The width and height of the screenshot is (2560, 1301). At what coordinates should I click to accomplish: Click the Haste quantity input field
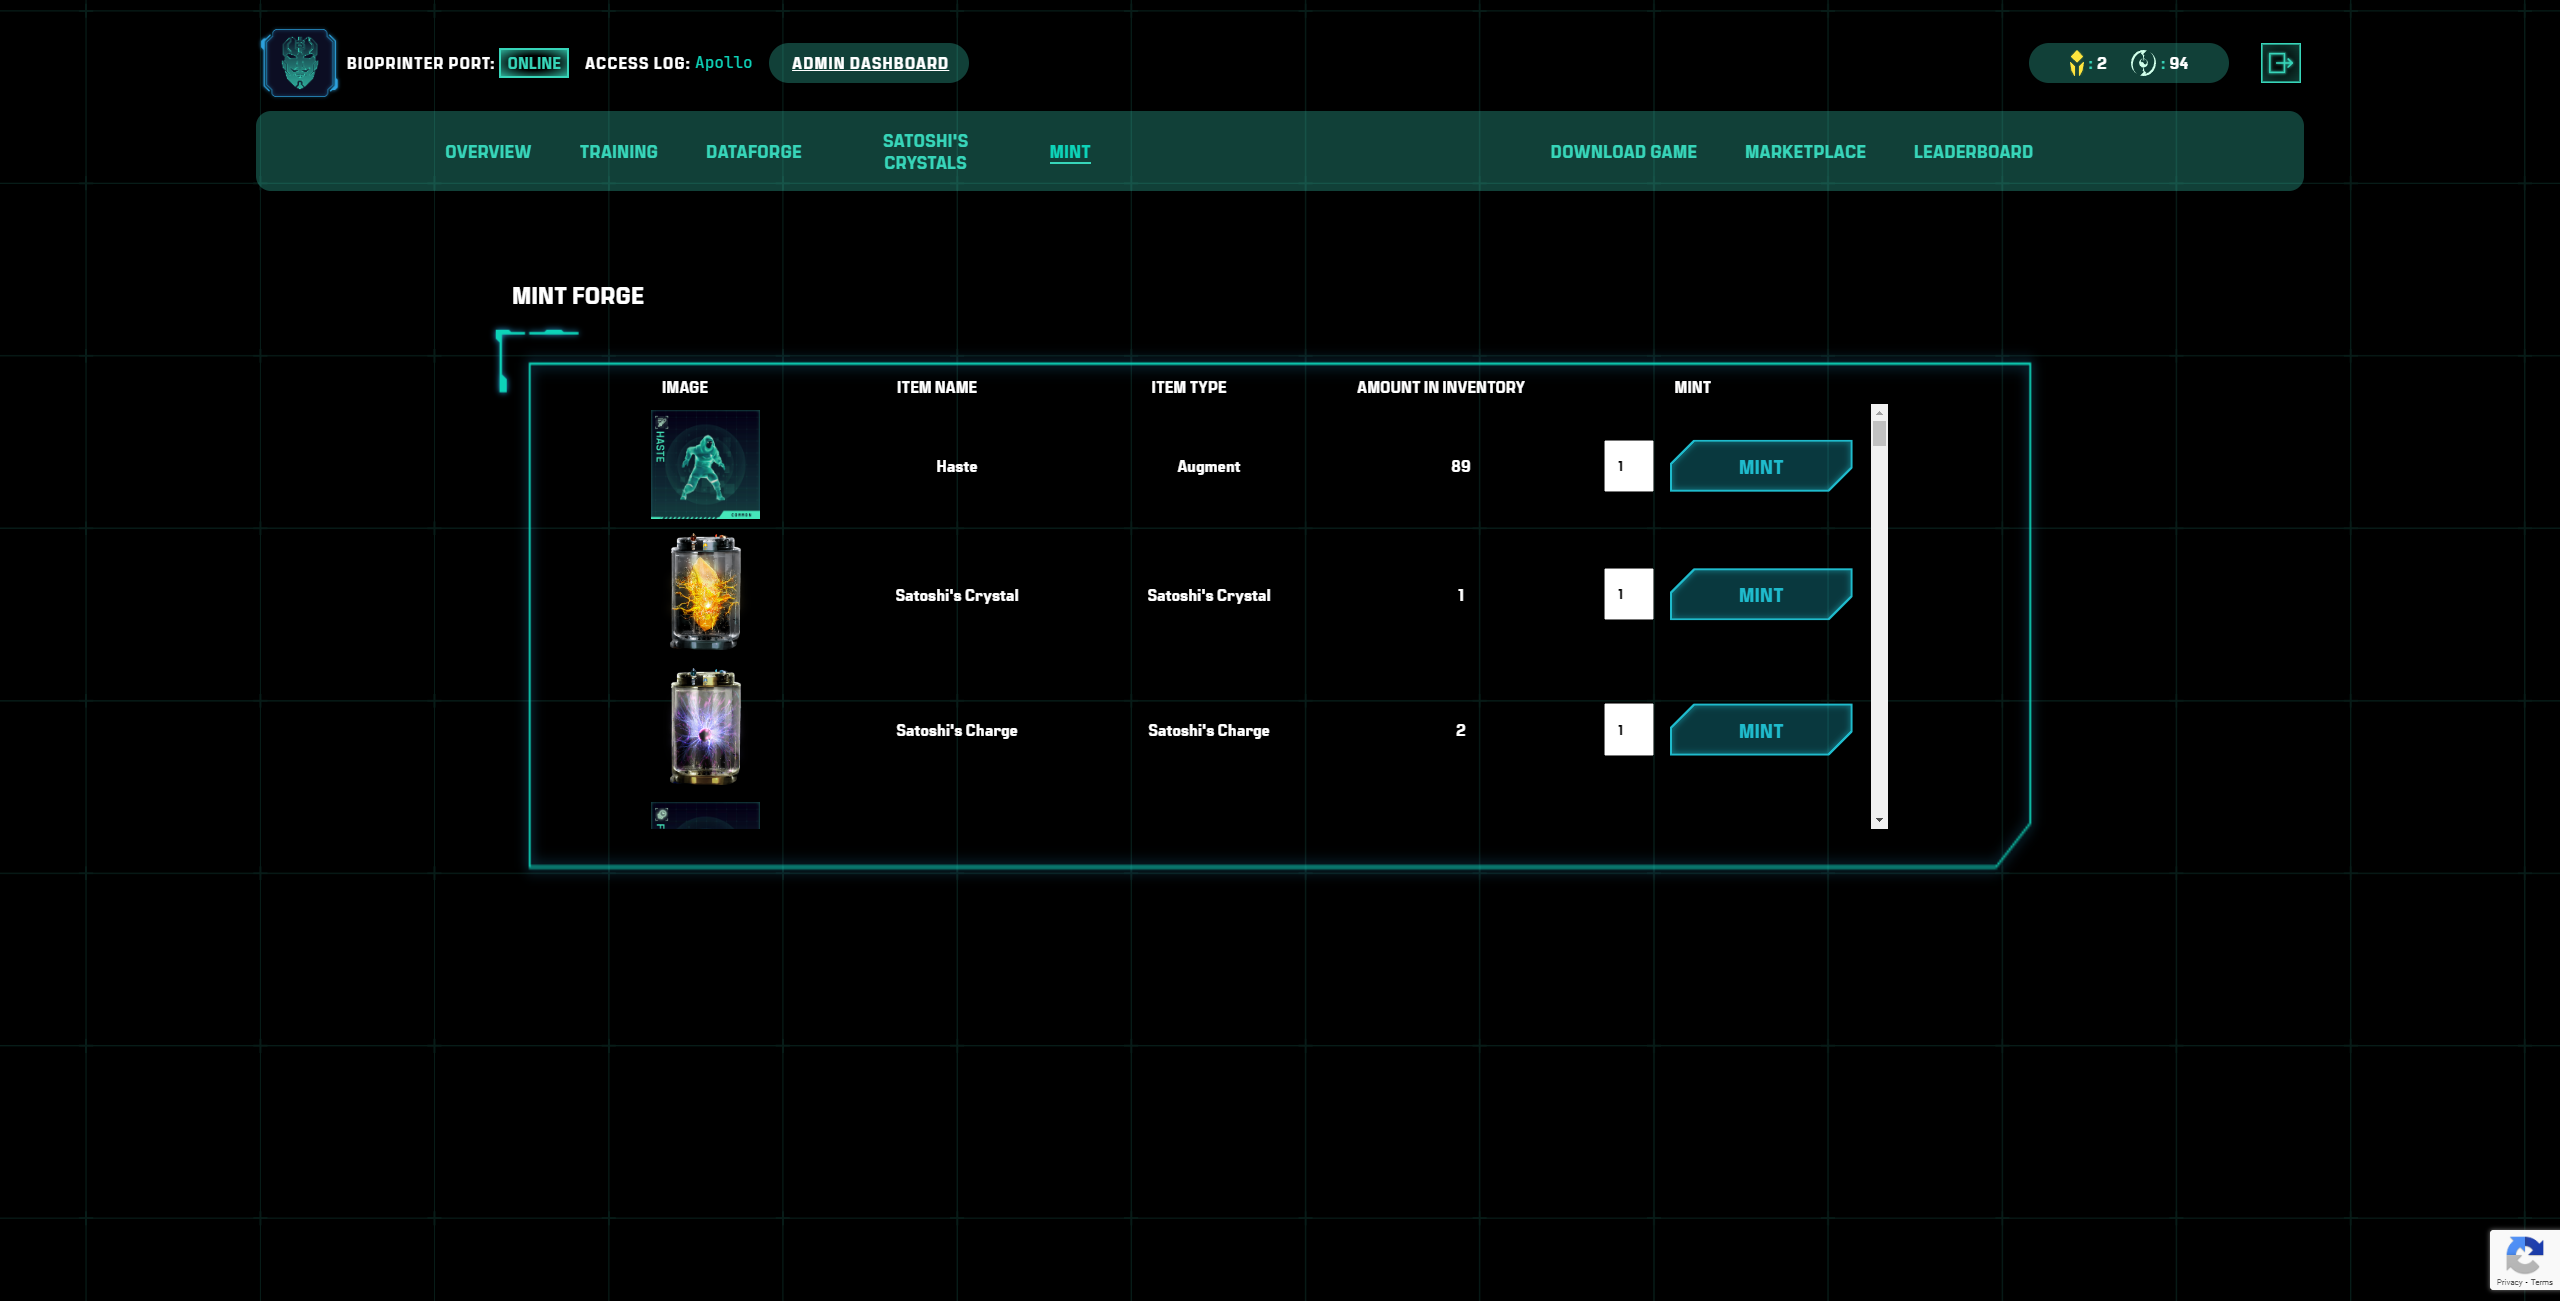tap(1628, 466)
